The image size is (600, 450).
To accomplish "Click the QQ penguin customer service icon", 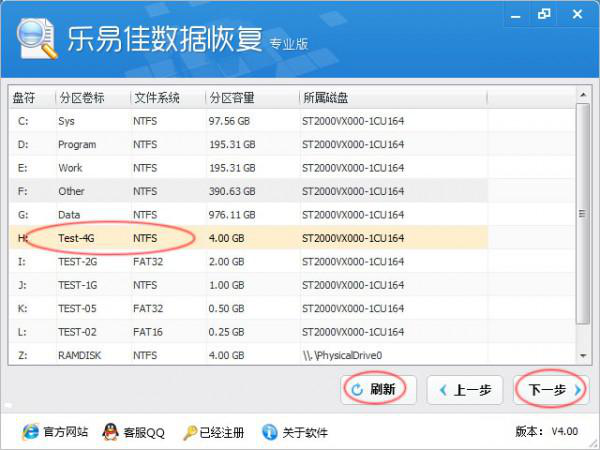I will 110,432.
